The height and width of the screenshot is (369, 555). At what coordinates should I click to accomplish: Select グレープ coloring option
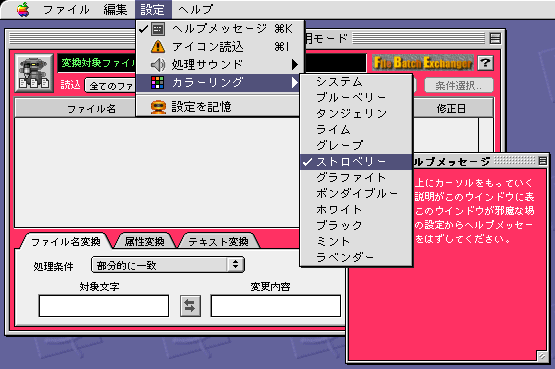click(x=356, y=145)
